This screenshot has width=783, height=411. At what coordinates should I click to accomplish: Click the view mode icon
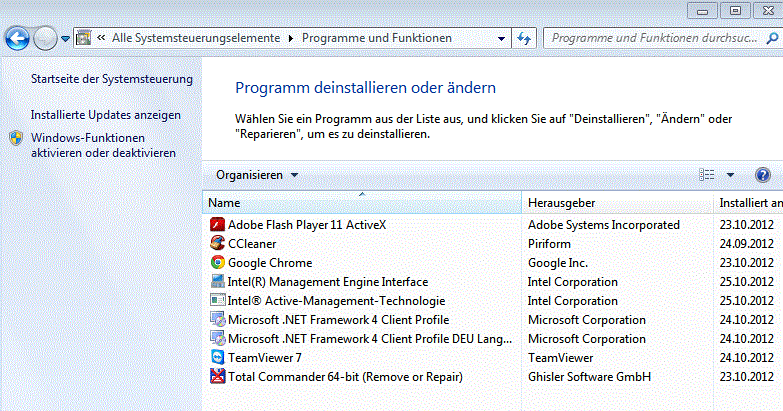[x=706, y=175]
